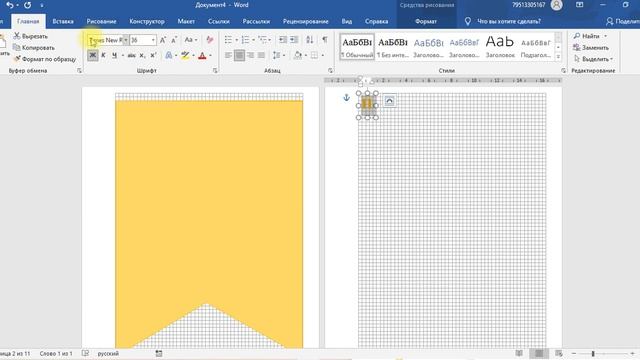The image size is (640, 360).
Task: Open font color dropdown arrow
Action: pos(210,56)
